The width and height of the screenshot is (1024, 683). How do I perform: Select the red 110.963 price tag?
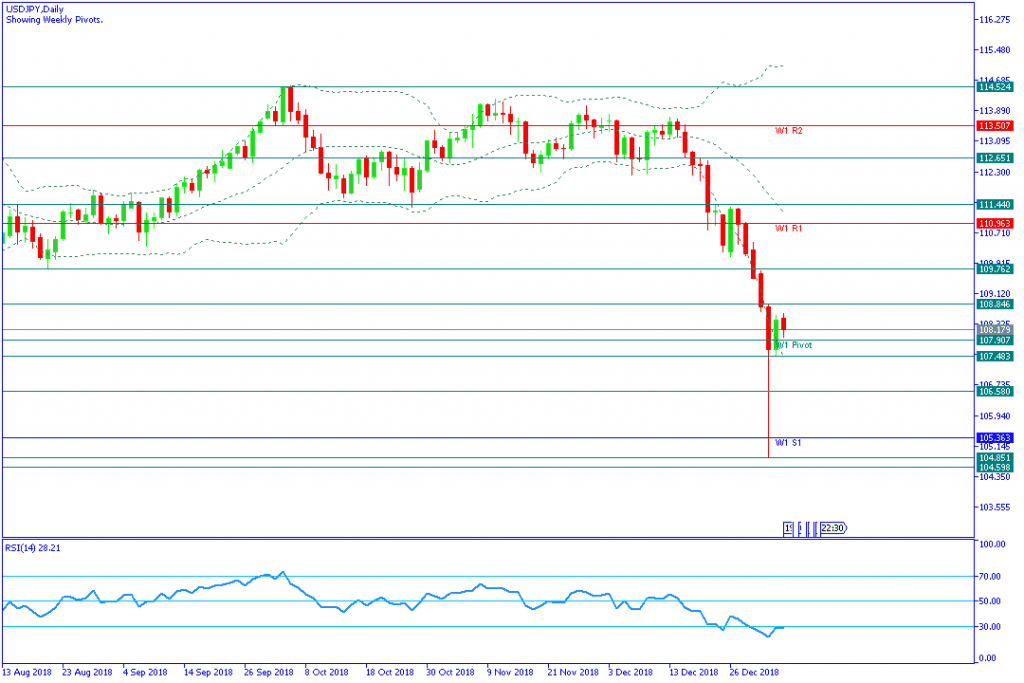[995, 223]
